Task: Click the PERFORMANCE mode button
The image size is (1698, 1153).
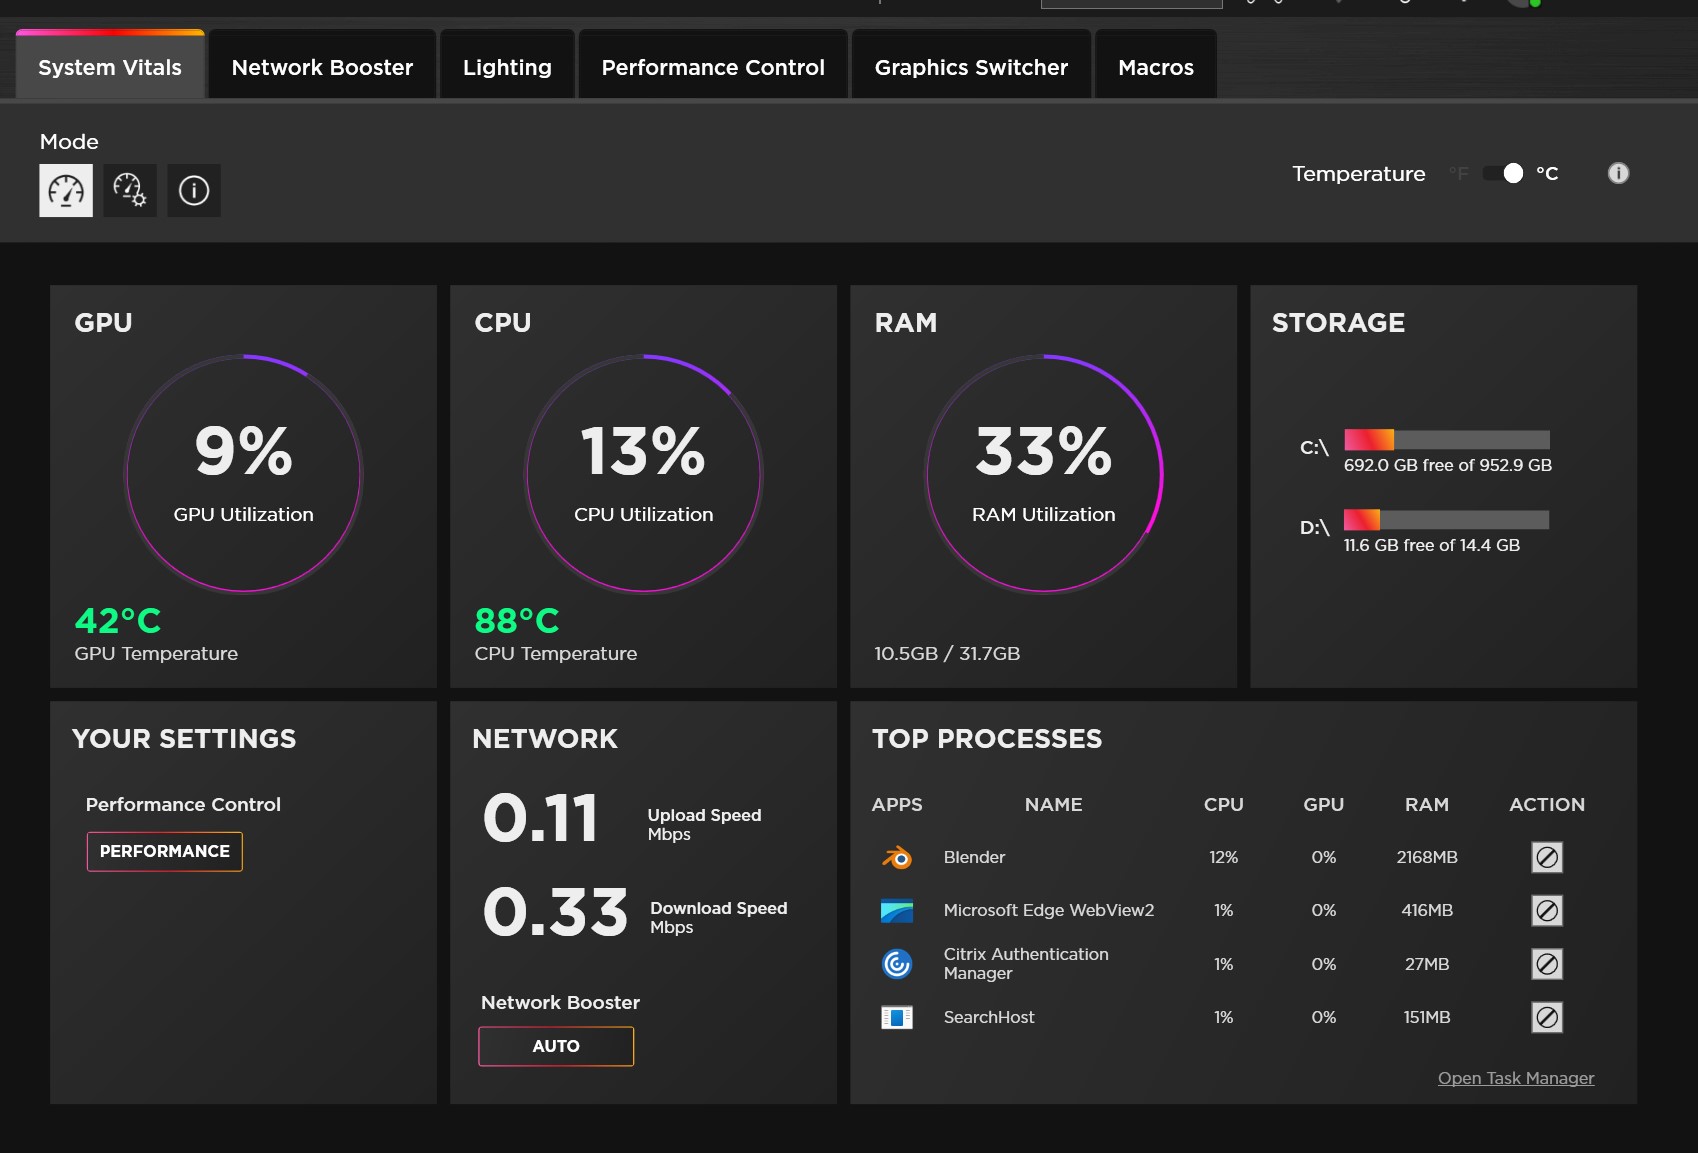Action: click(x=165, y=851)
